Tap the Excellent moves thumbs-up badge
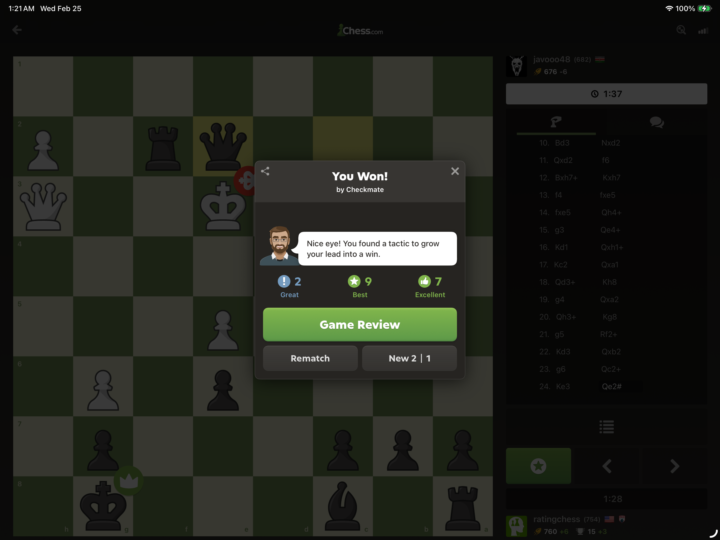Viewport: 720px width, 540px height. tap(430, 287)
